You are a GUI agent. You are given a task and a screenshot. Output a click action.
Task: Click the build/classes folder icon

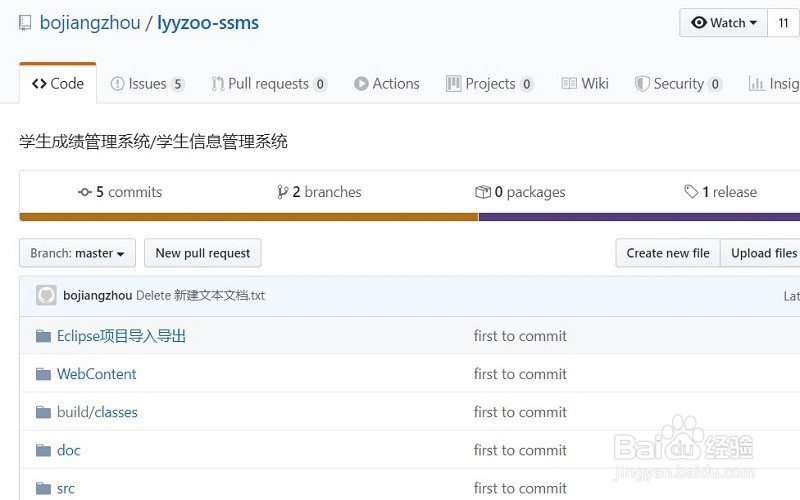pyautogui.click(x=43, y=412)
